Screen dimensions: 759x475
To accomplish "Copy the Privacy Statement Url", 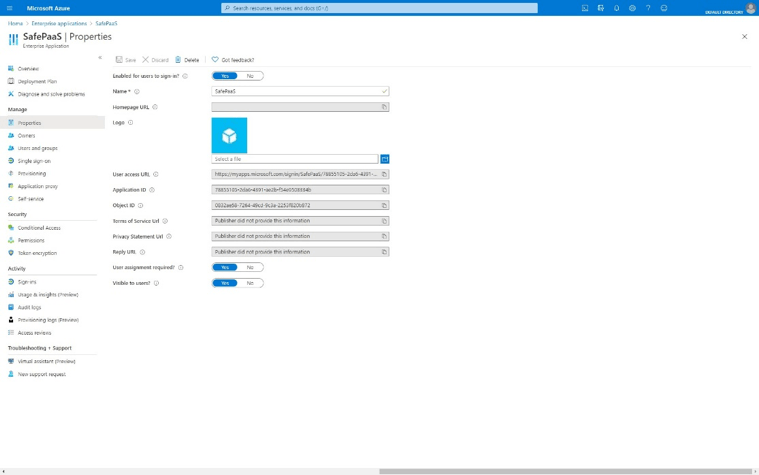I will coord(384,236).
